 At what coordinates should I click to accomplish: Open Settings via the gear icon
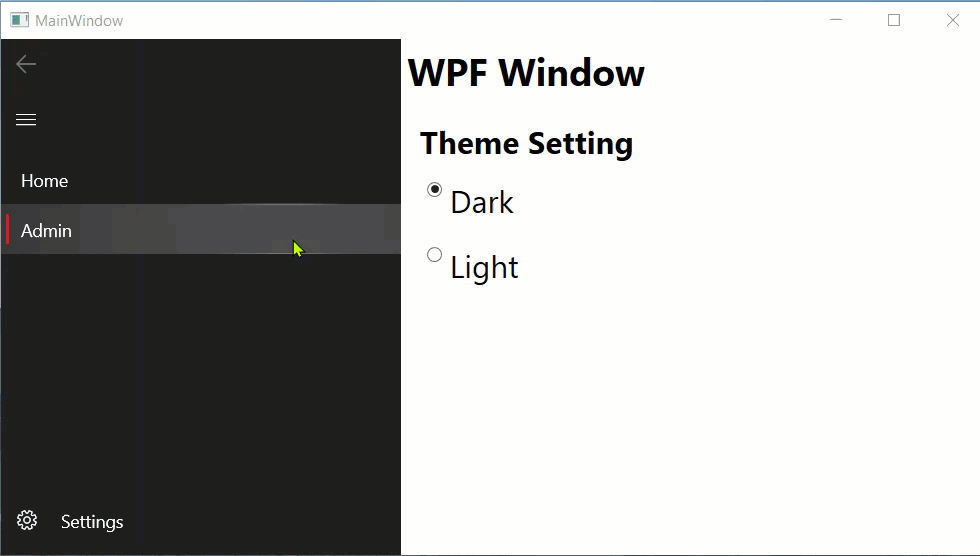pyautogui.click(x=27, y=520)
